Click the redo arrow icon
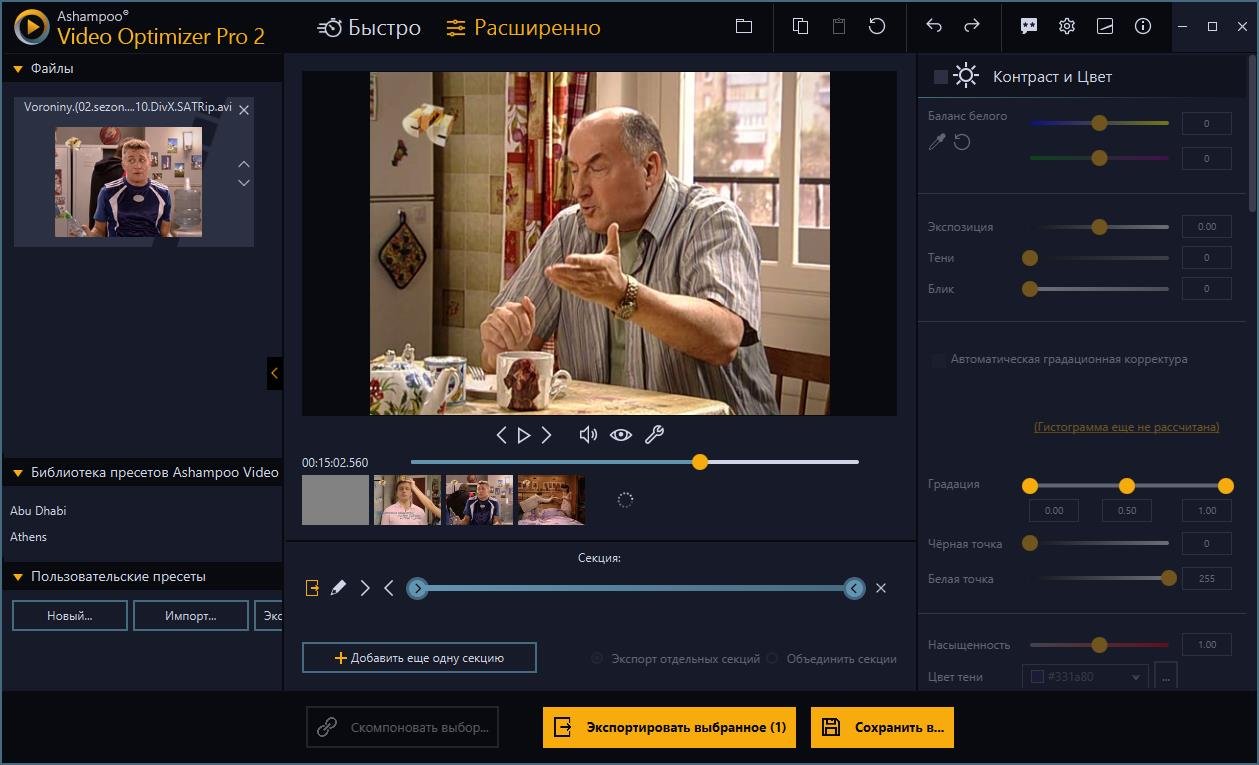Screen dimensions: 1259x765 972,27
